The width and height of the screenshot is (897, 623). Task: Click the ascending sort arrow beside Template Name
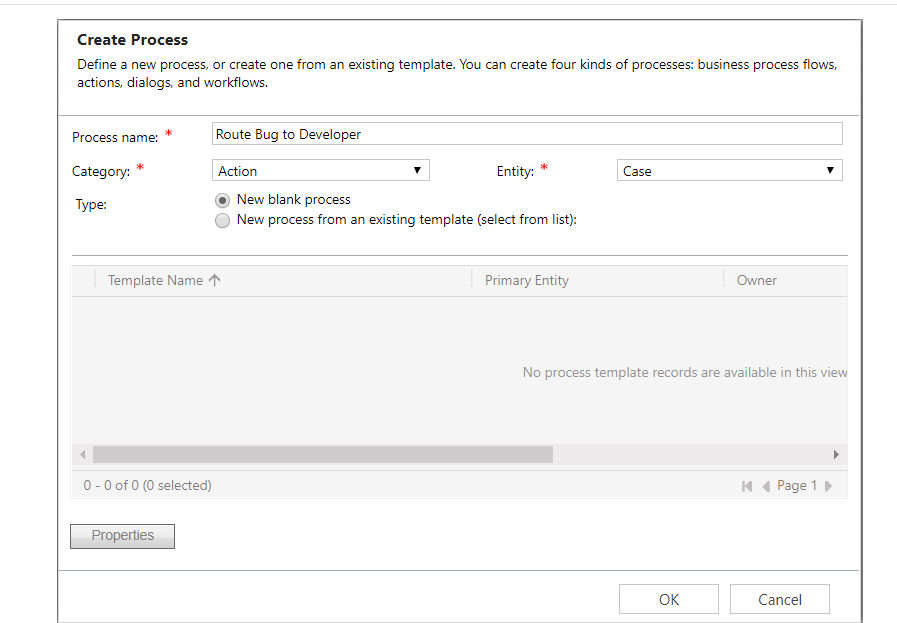click(x=215, y=281)
